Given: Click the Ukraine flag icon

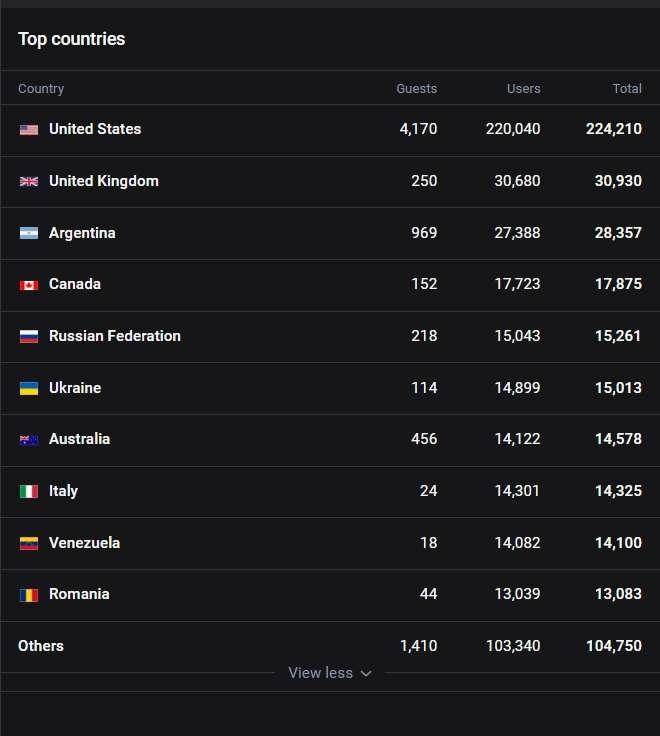Looking at the screenshot, I should coord(29,388).
